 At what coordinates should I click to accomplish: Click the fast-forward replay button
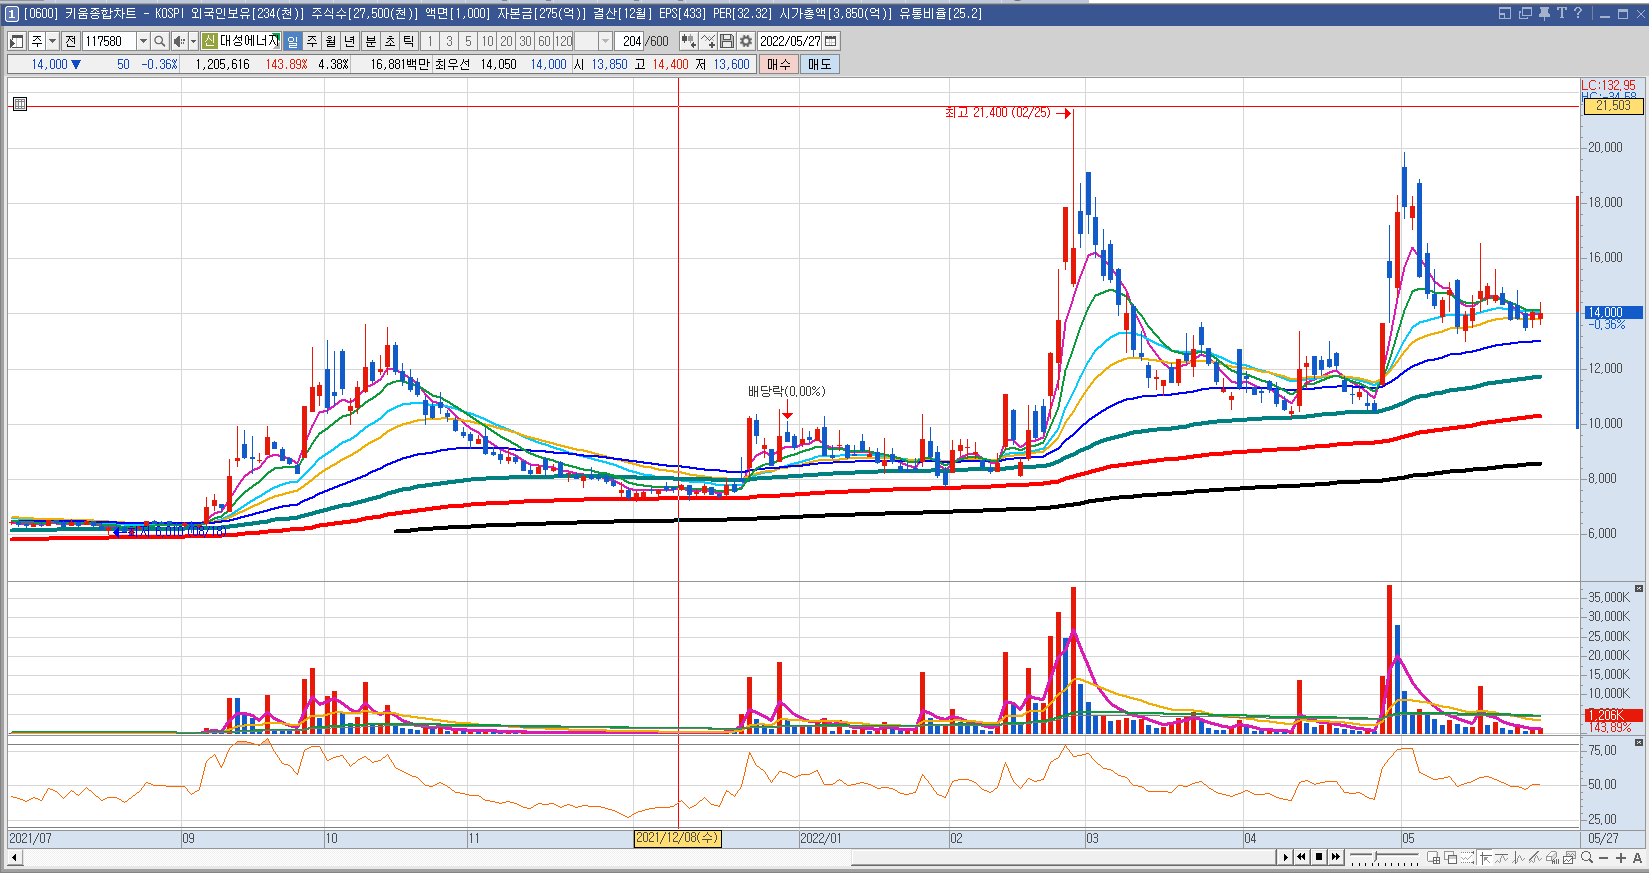(1336, 857)
